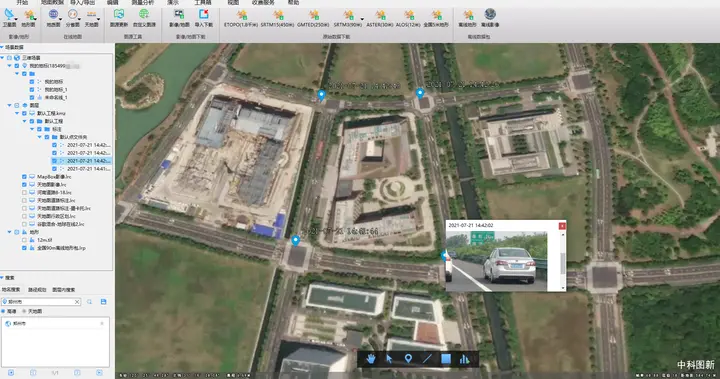Viewport: 720px width, 379px height.
Task: Toggle the 默认工程.kmz checkbox
Action: tap(24, 113)
